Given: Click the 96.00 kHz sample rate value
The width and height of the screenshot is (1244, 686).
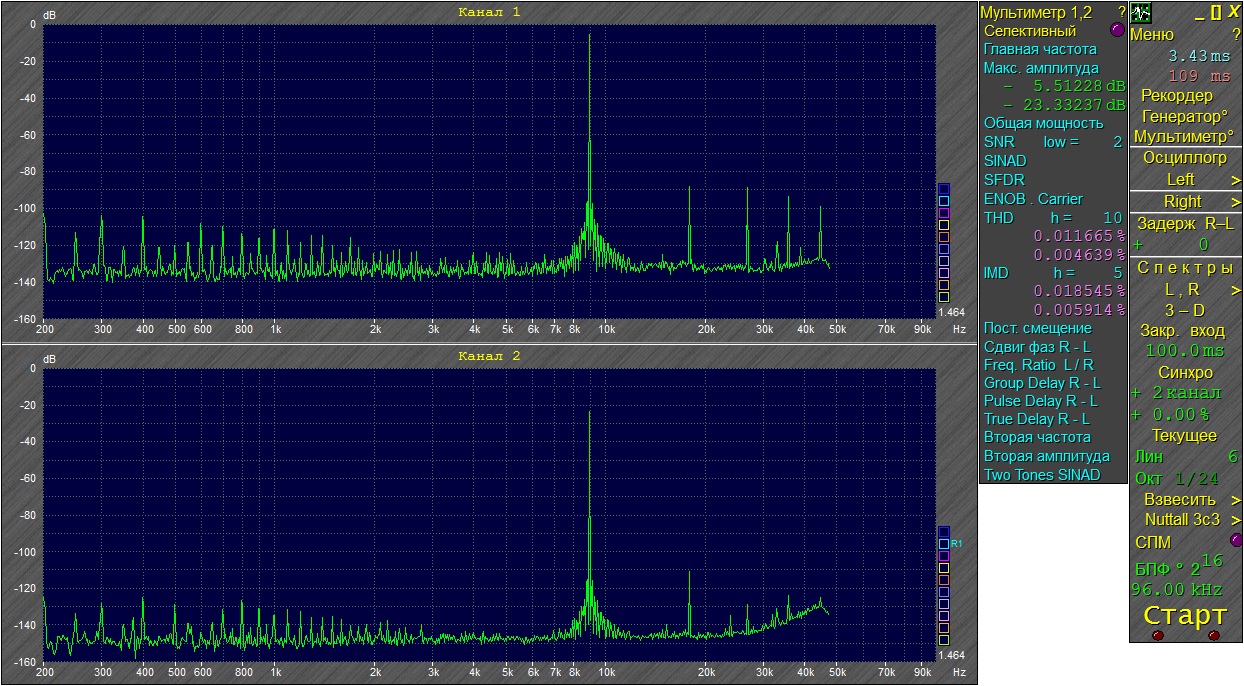Looking at the screenshot, I should tap(1178, 590).
